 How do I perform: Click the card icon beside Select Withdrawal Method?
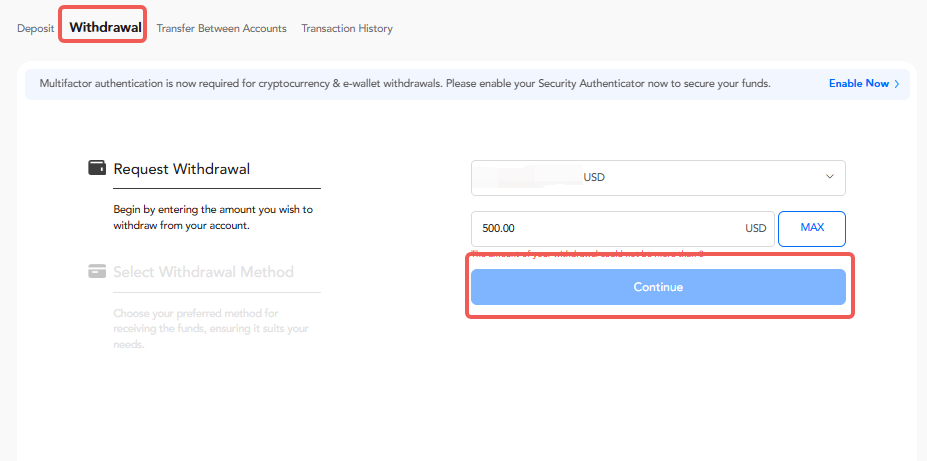97,271
